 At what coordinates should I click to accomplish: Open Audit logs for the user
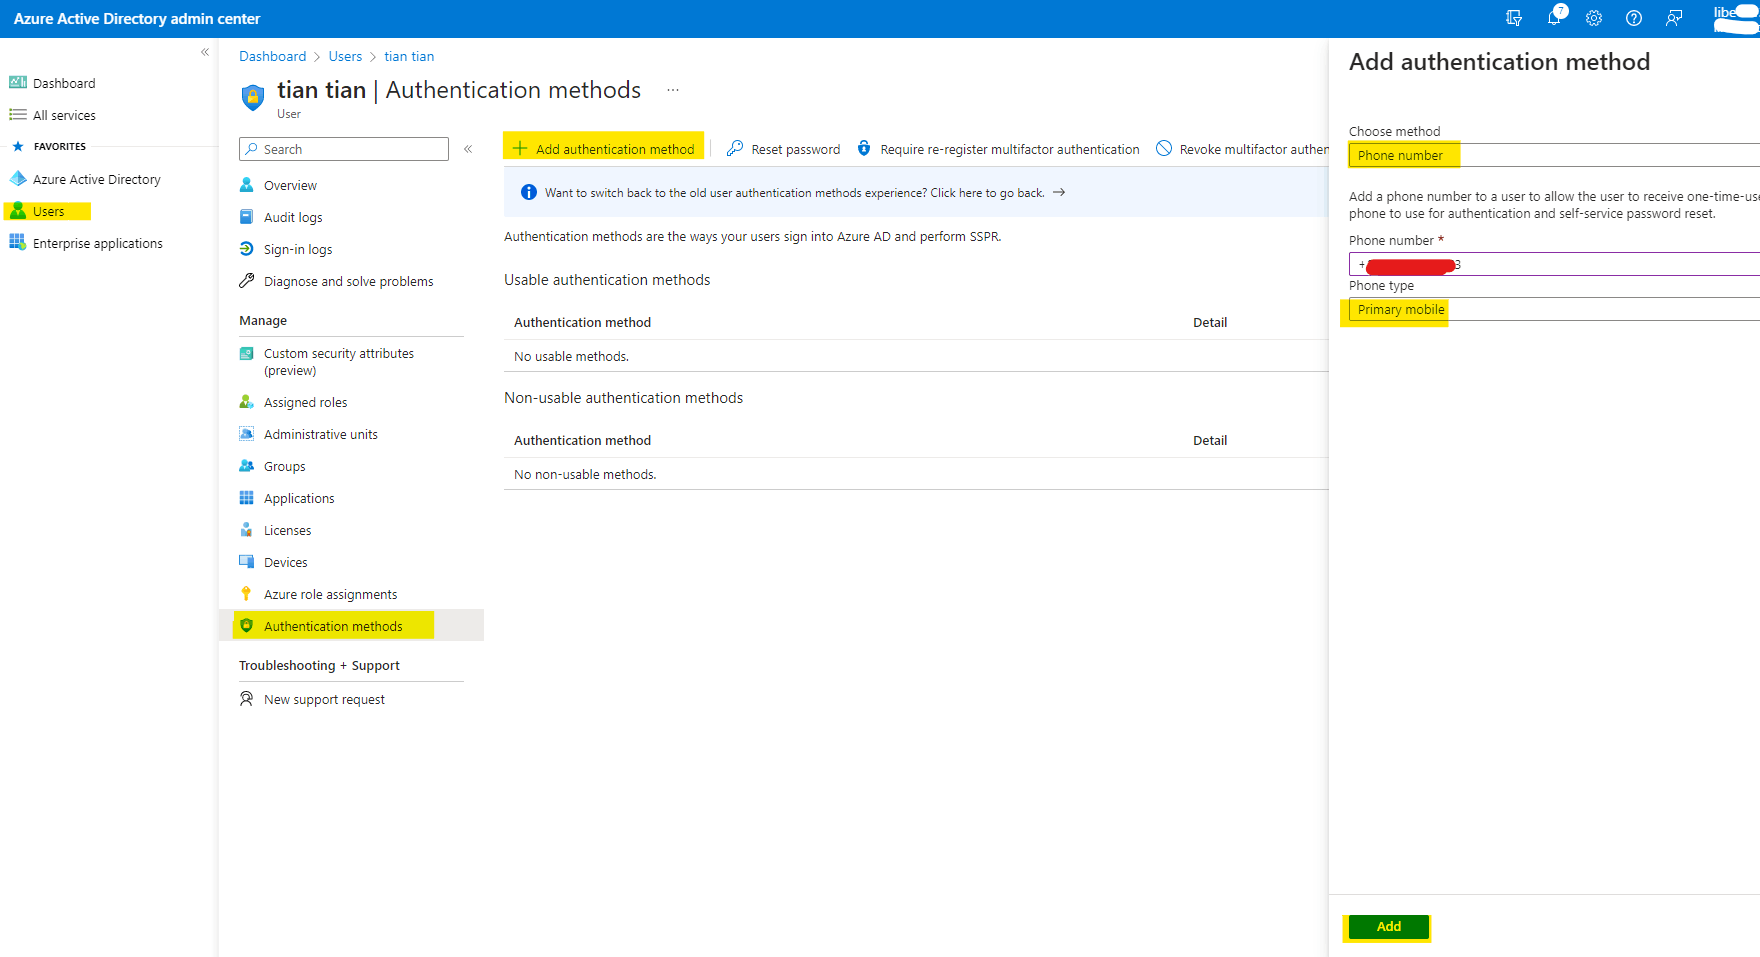tap(293, 217)
